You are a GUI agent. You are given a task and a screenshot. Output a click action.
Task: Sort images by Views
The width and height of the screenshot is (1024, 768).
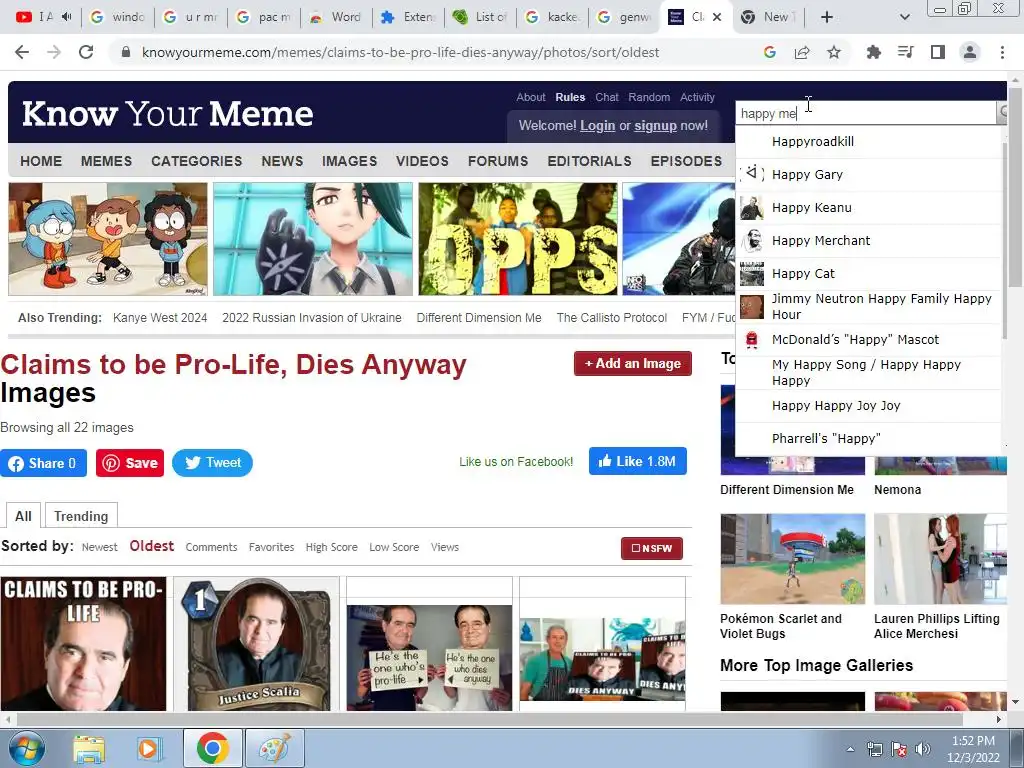[x=445, y=547]
